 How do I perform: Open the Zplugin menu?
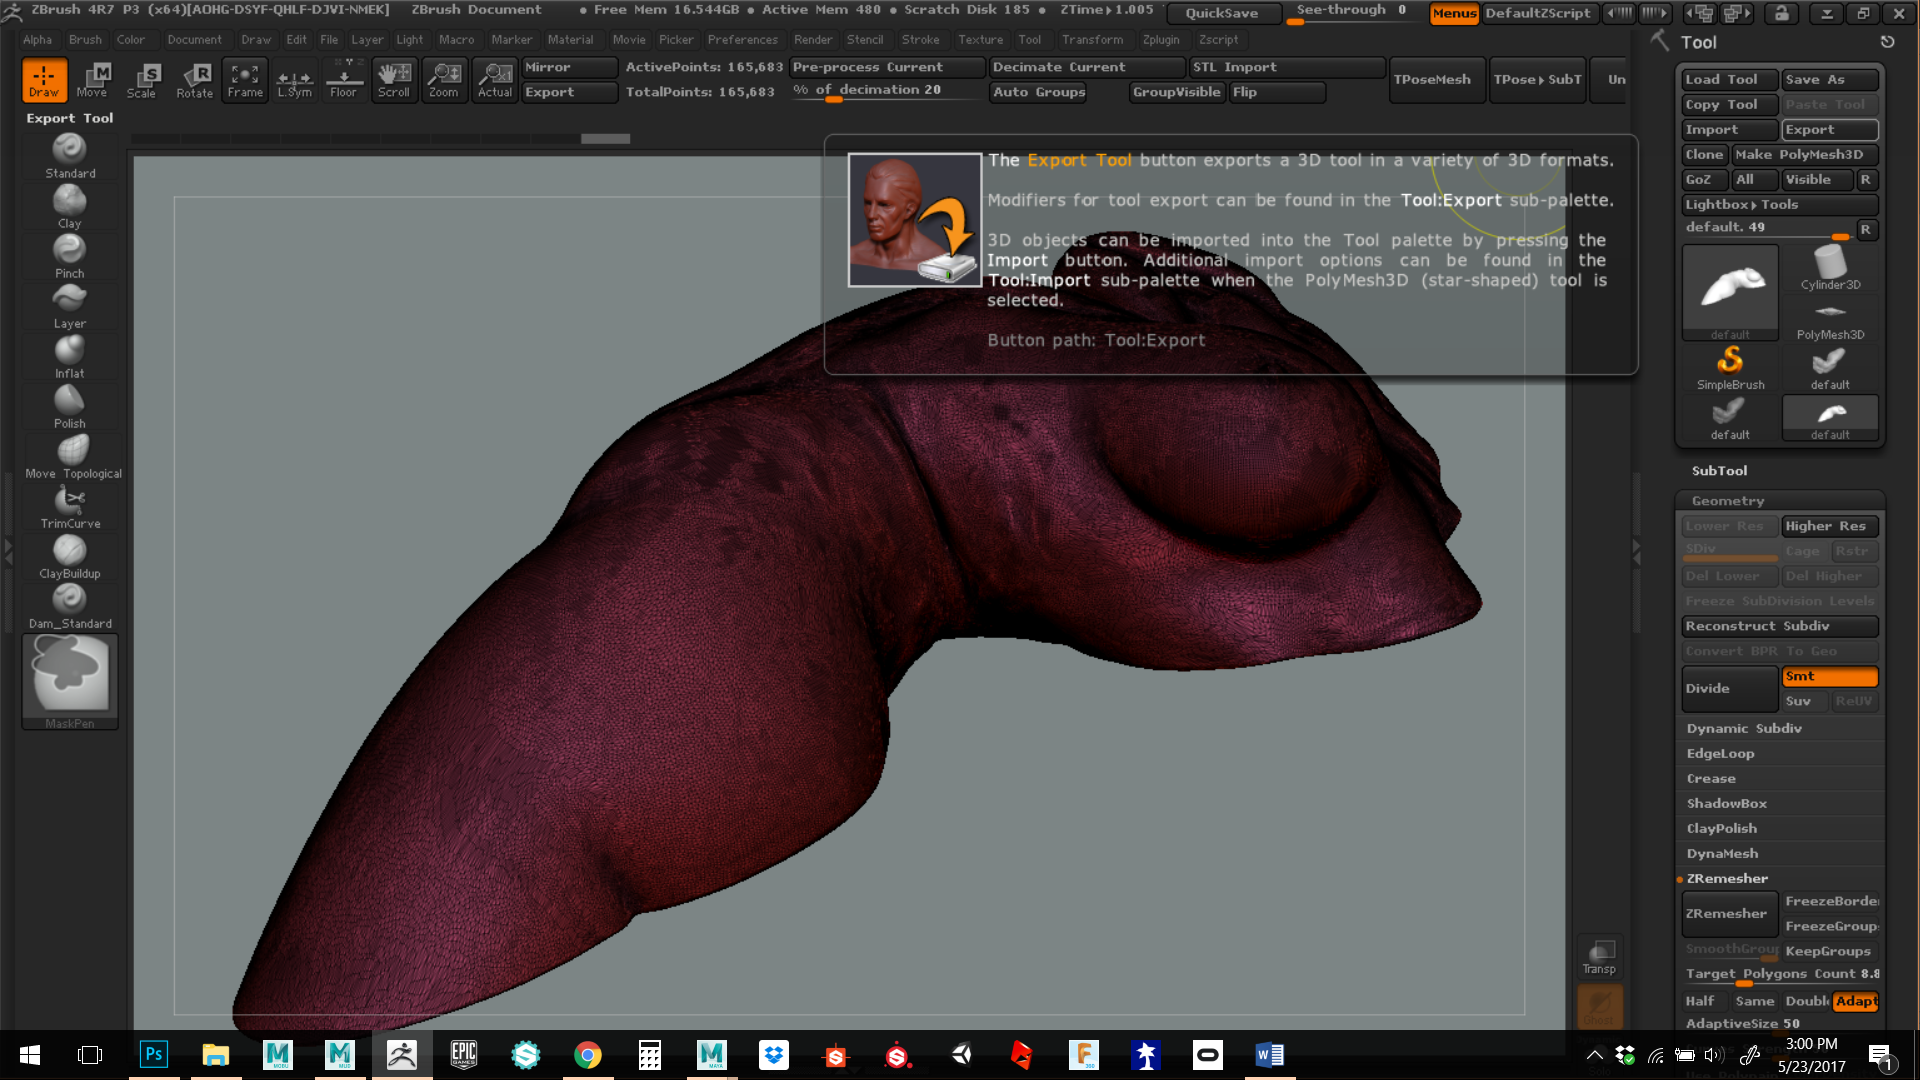pyautogui.click(x=1161, y=40)
